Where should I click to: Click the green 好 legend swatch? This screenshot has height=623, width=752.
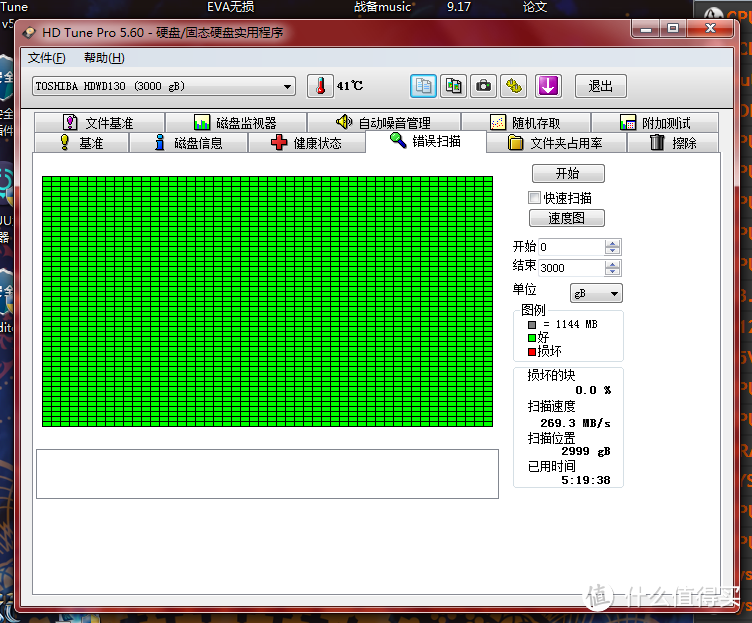coord(532,338)
